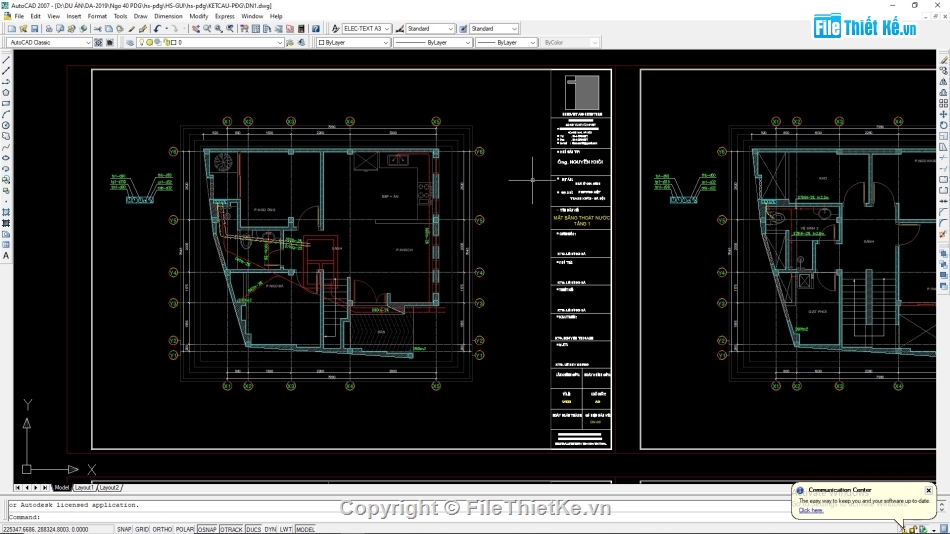
Task: Toggle LWT lineweight display
Action: pos(286,529)
